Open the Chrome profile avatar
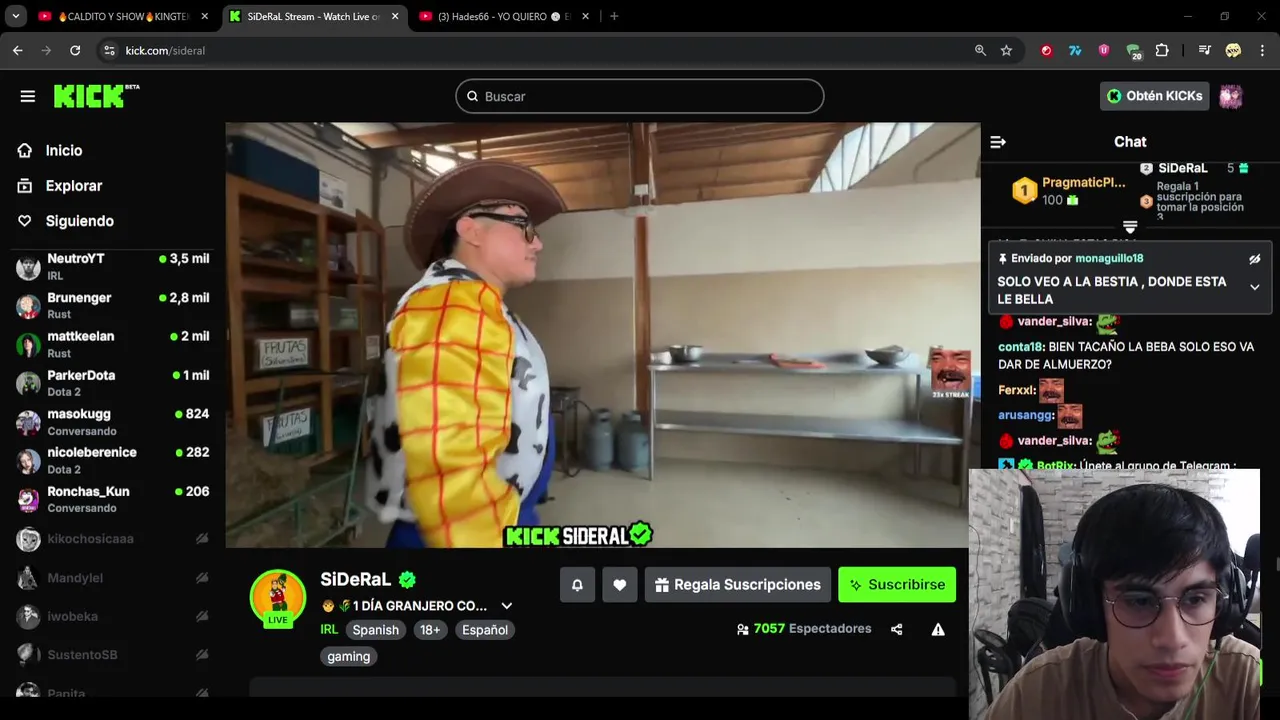 [1233, 50]
